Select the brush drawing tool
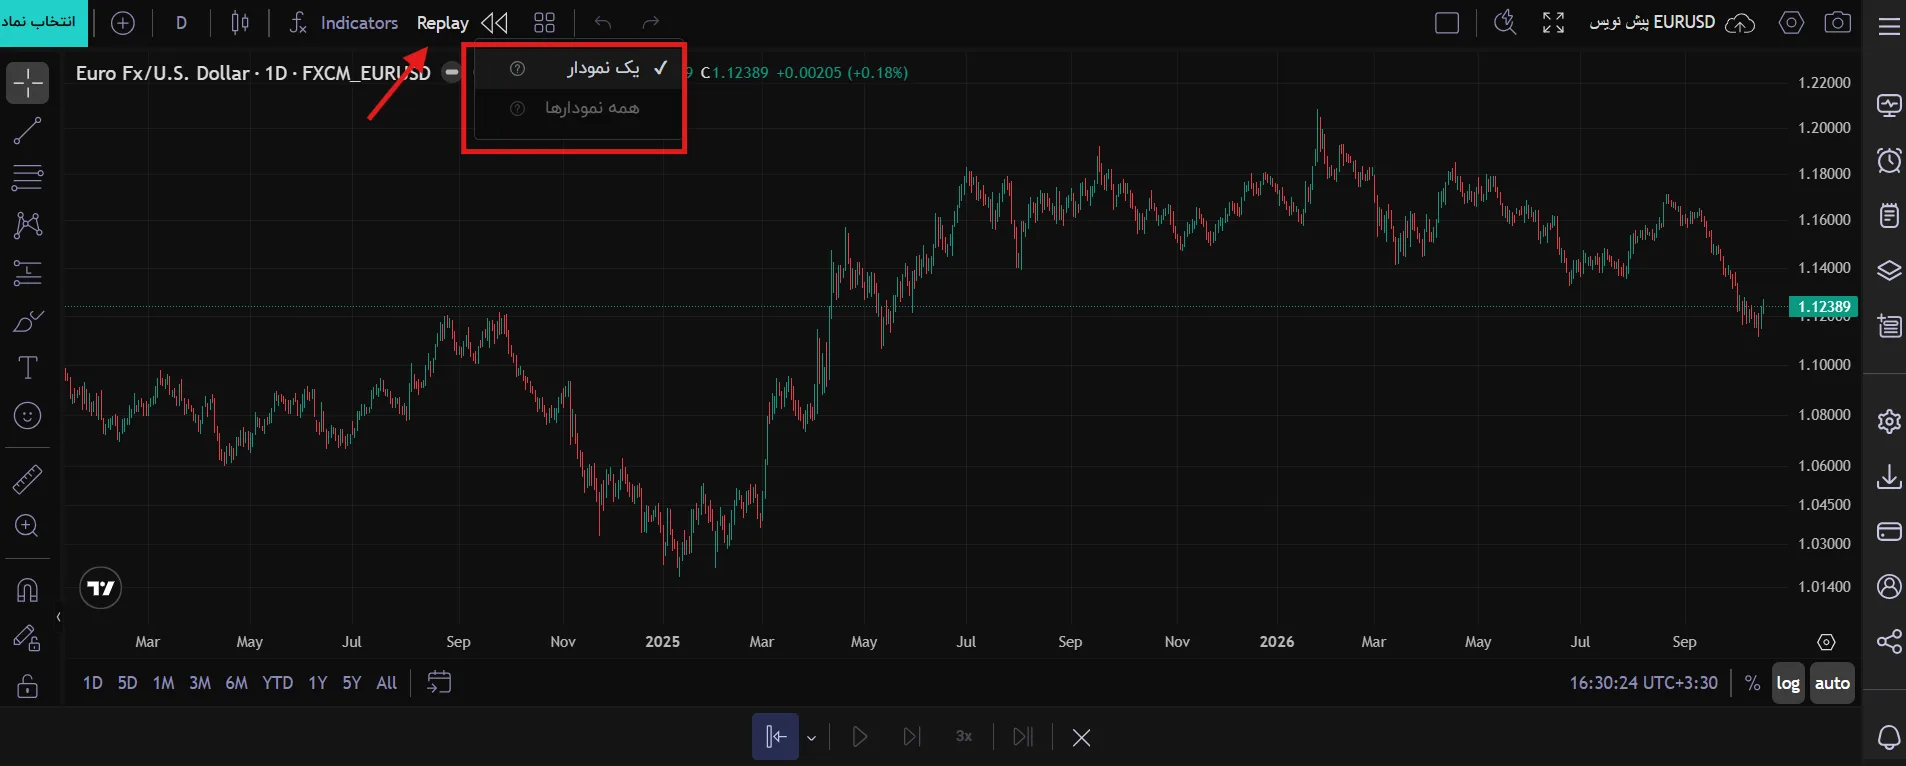 [28, 321]
